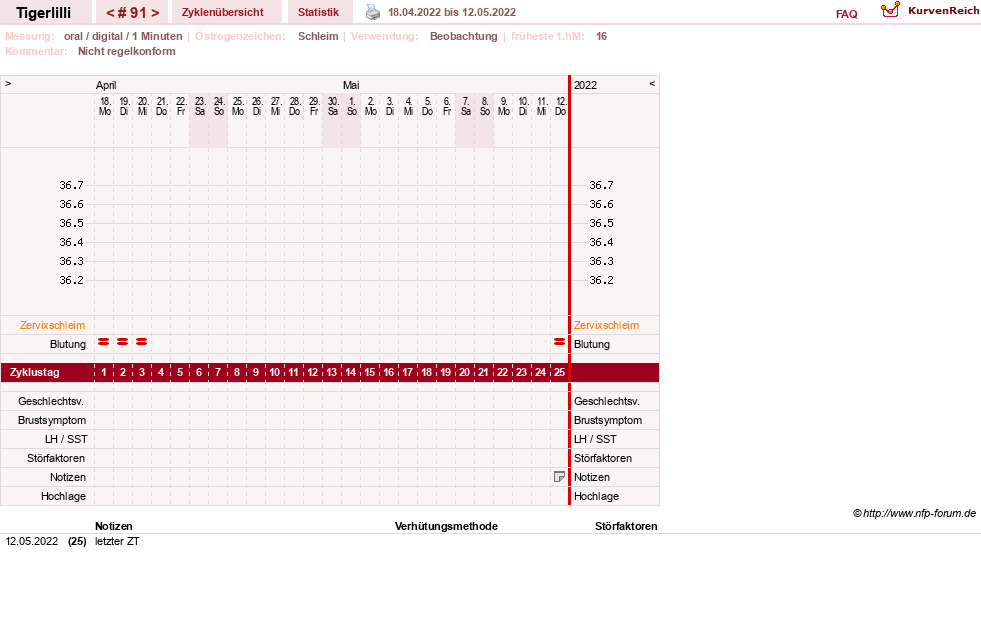Select cycle day 1 in Zyklustag row
Viewport: 981px width, 625px height.
tap(104, 372)
